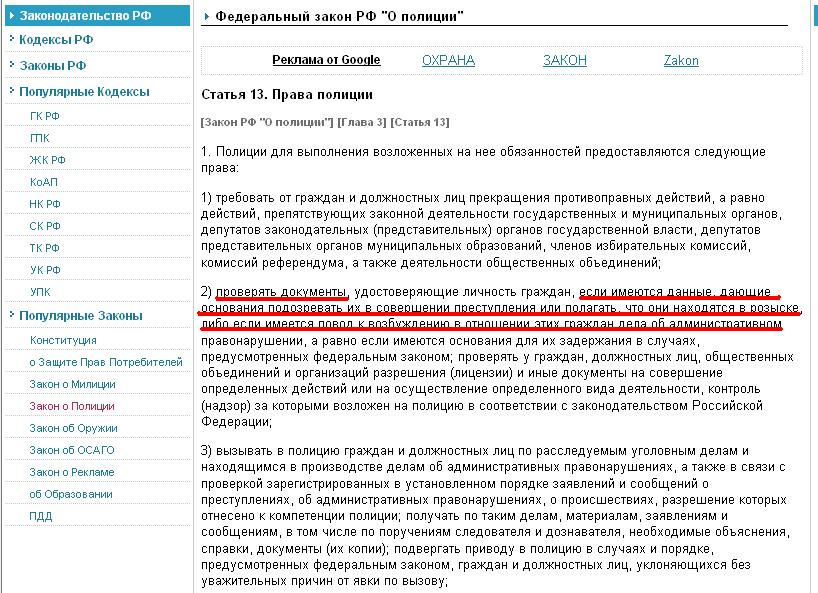Open the КоАП code link
Screen dimensions: 818x593
(44, 182)
